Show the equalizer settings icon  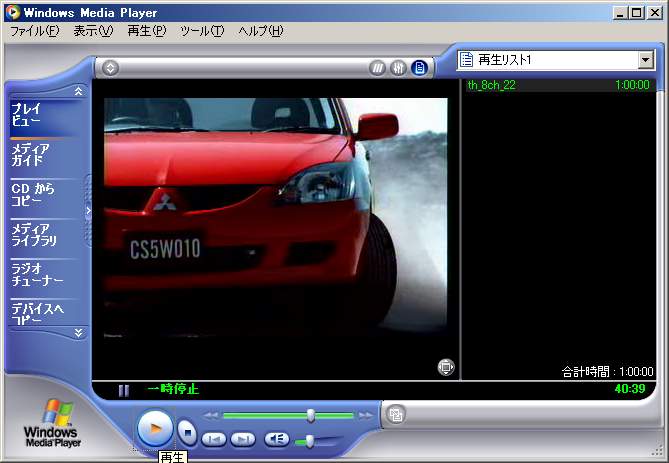click(x=398, y=68)
